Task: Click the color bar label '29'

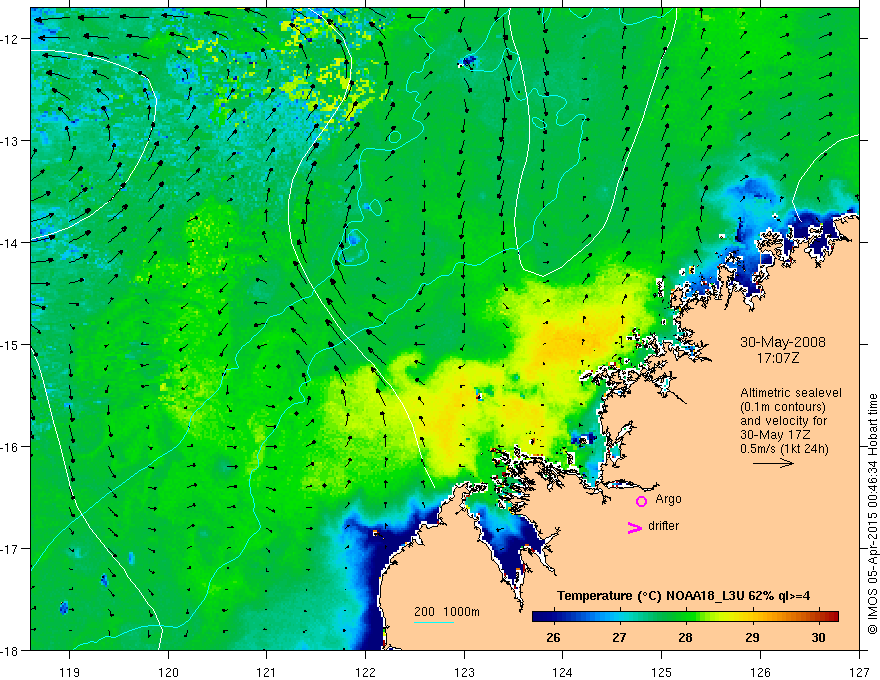Action: tap(752, 637)
